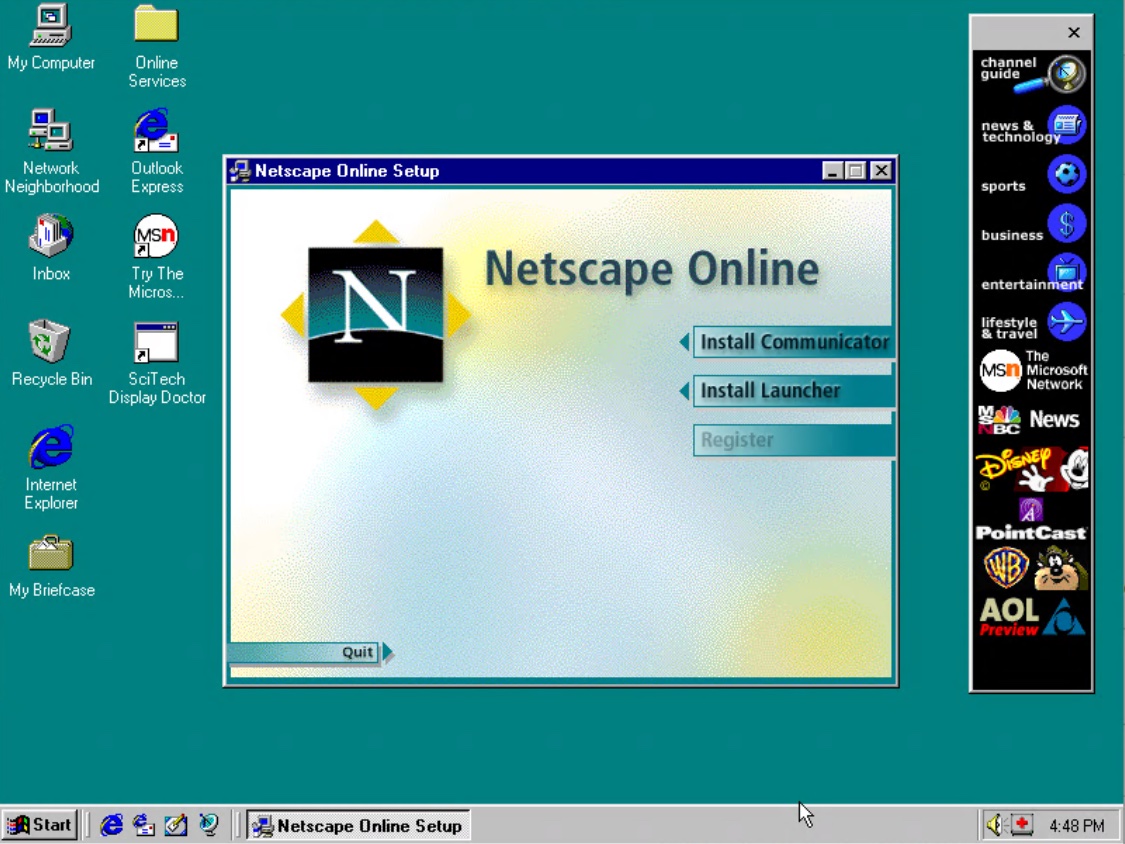Click the Show Desktop quick launch icon
This screenshot has width=1125, height=844.
176,825
